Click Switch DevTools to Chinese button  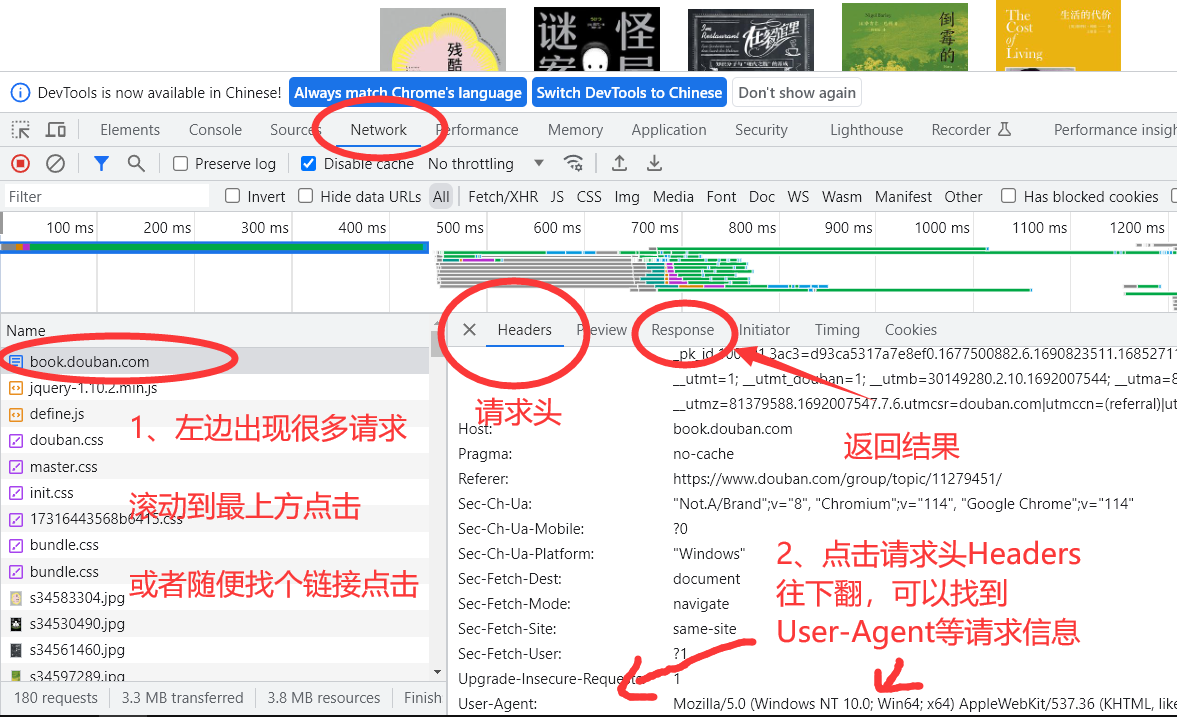coord(629,93)
